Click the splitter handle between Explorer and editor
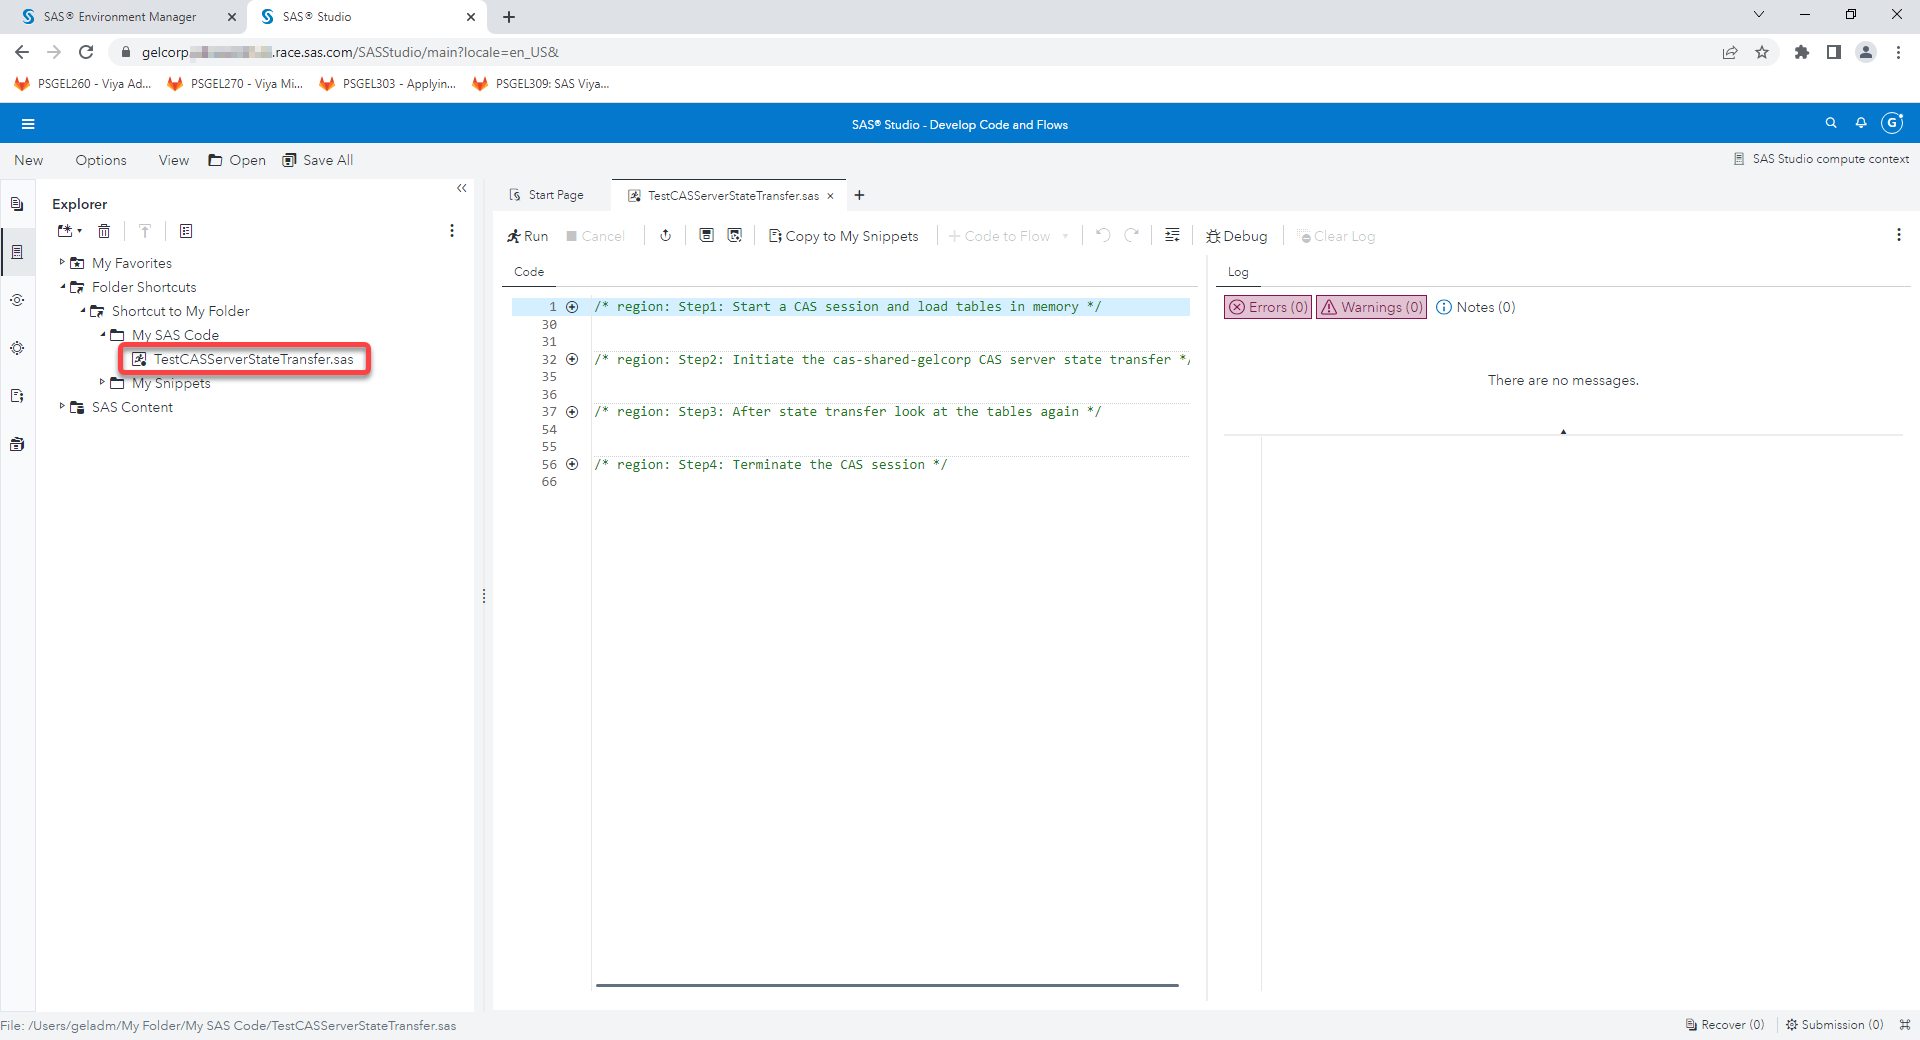The image size is (1920, 1040). pos(484,596)
